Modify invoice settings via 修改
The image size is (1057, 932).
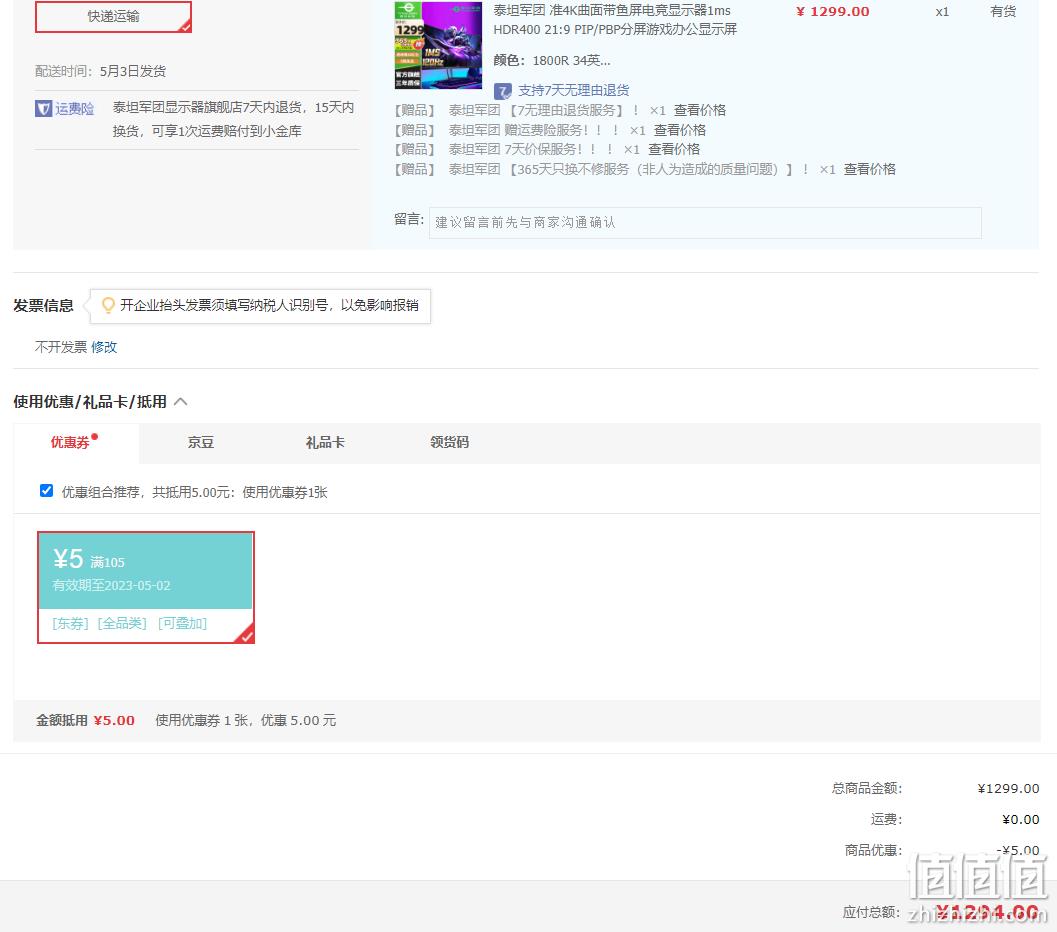click(x=104, y=347)
